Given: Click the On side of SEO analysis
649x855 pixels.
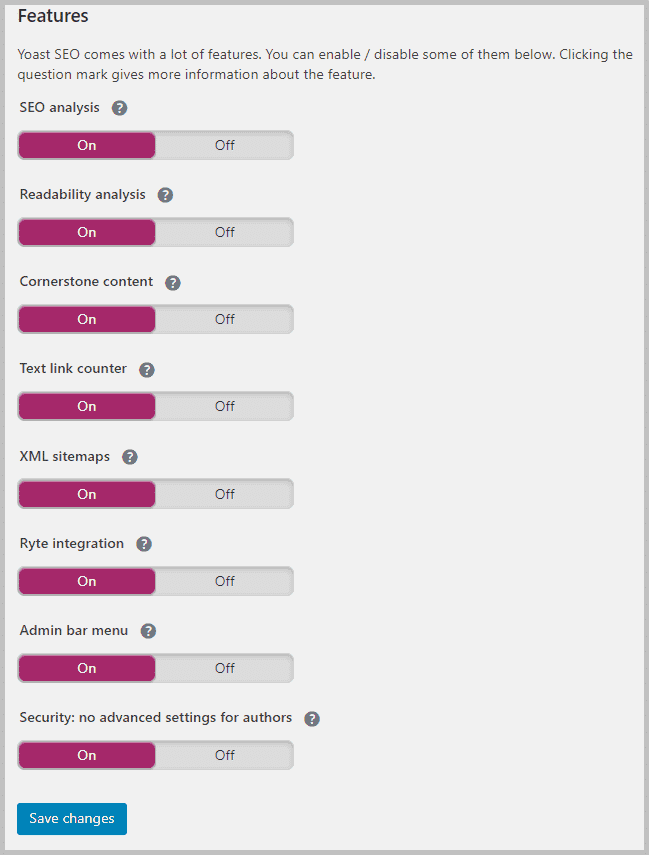Looking at the screenshot, I should [x=86, y=144].
